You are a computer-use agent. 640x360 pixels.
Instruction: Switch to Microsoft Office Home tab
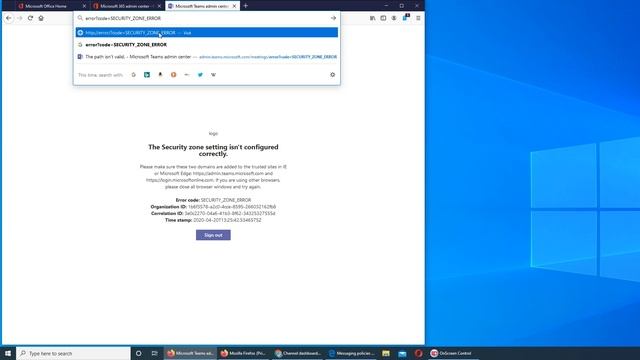click(52, 6)
